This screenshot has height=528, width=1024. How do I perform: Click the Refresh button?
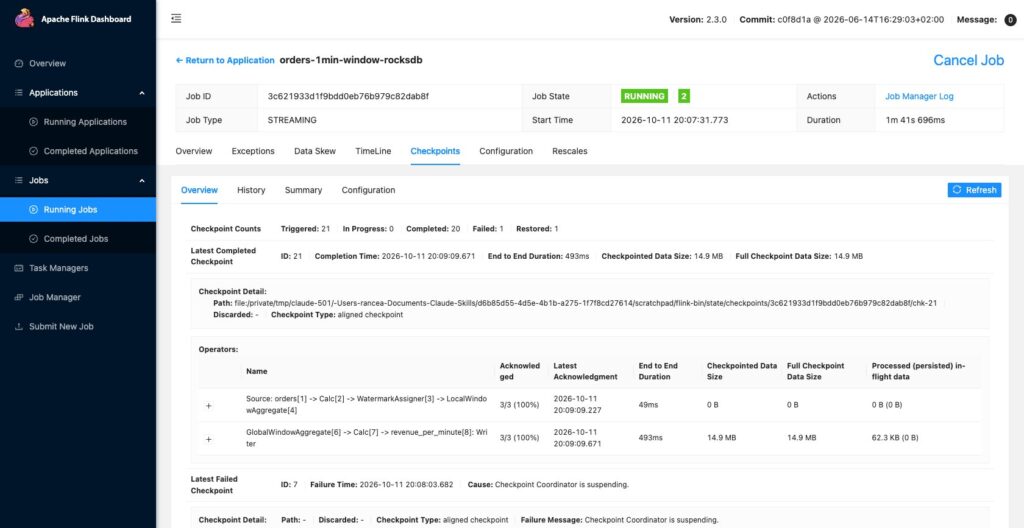pyautogui.click(x=974, y=190)
